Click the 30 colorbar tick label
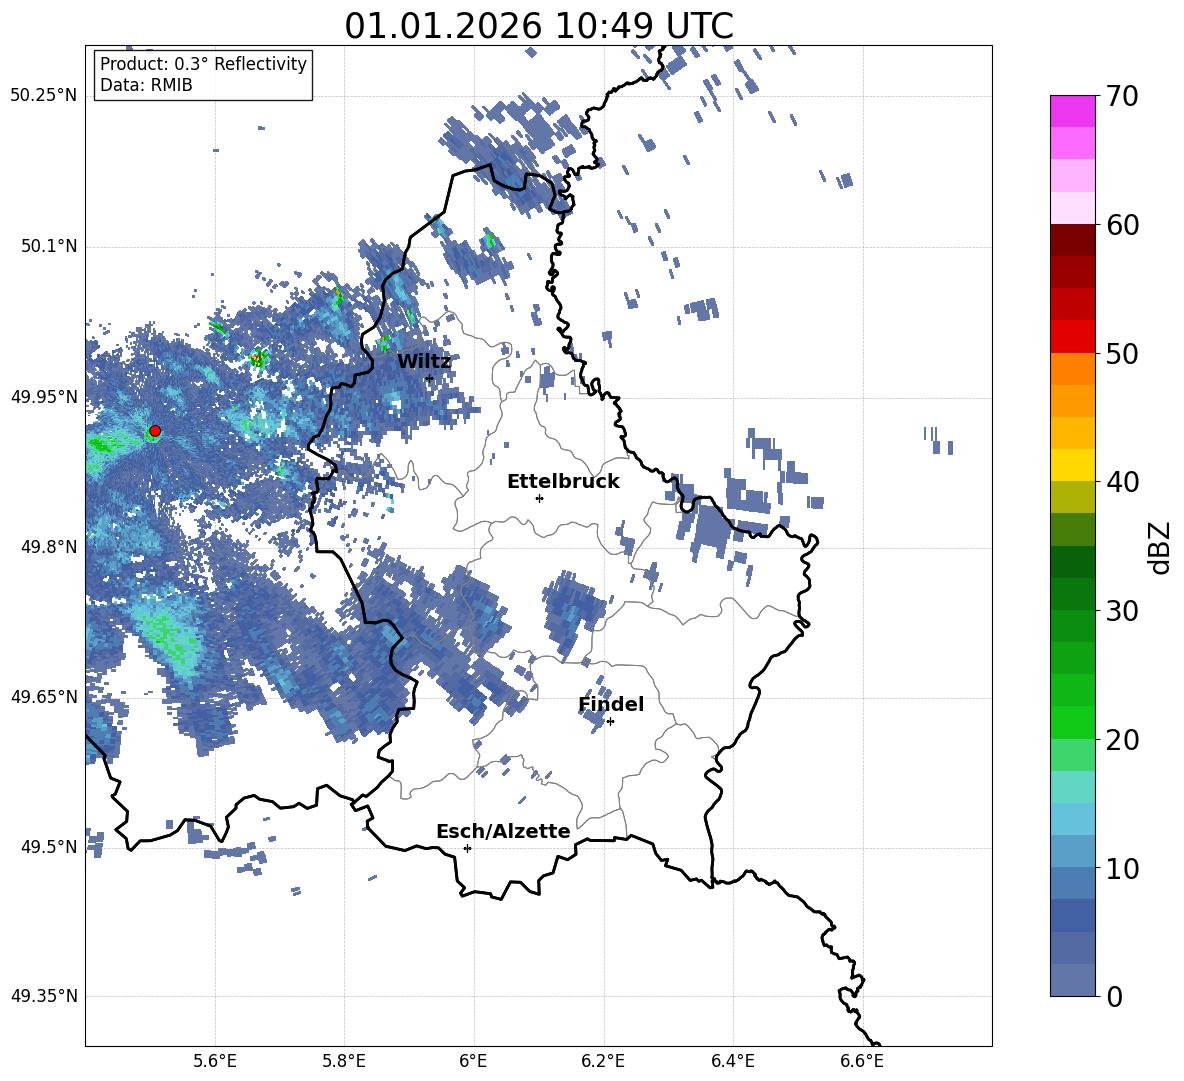The width and height of the screenshot is (1184, 1081). pos(1123,611)
